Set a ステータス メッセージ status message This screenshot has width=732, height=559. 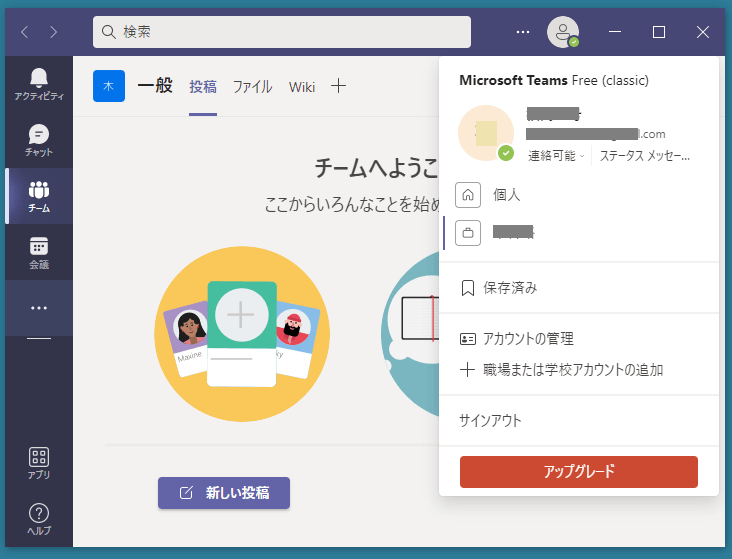[645, 156]
